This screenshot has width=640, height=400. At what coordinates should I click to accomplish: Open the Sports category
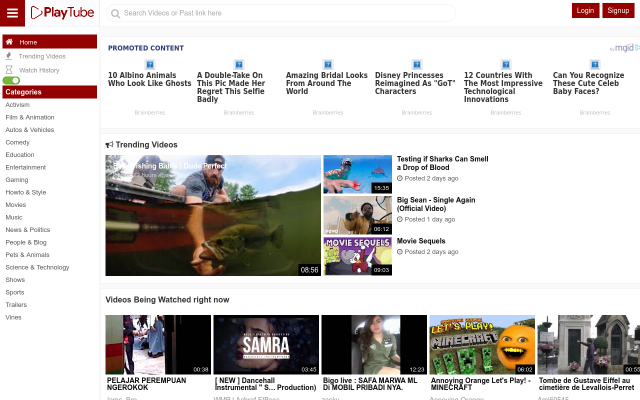click(x=15, y=292)
